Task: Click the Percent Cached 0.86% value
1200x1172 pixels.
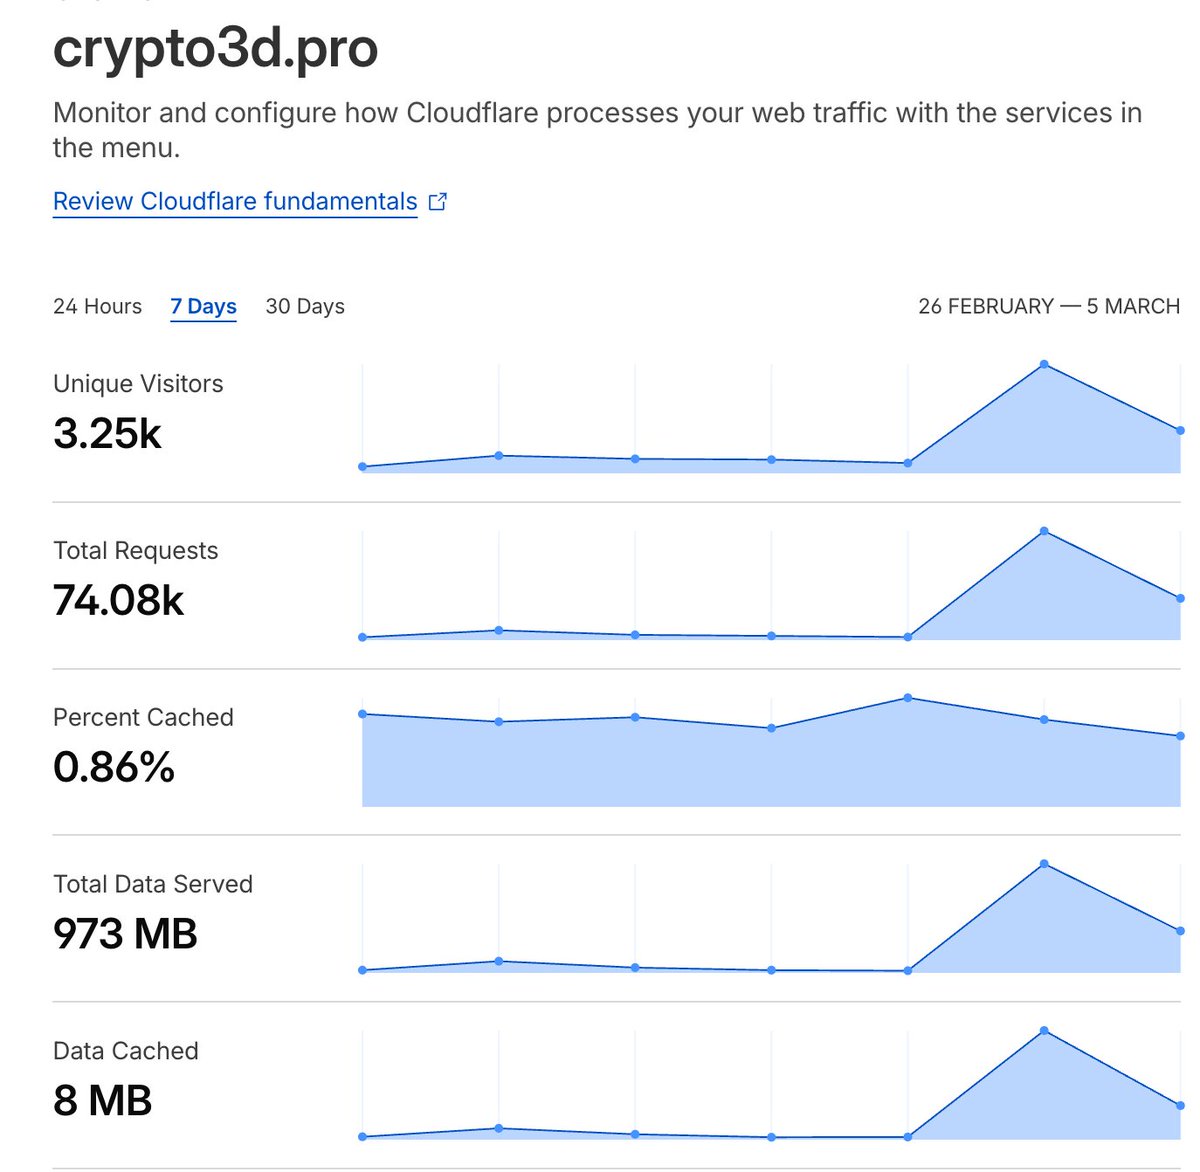Action: pos(114,768)
